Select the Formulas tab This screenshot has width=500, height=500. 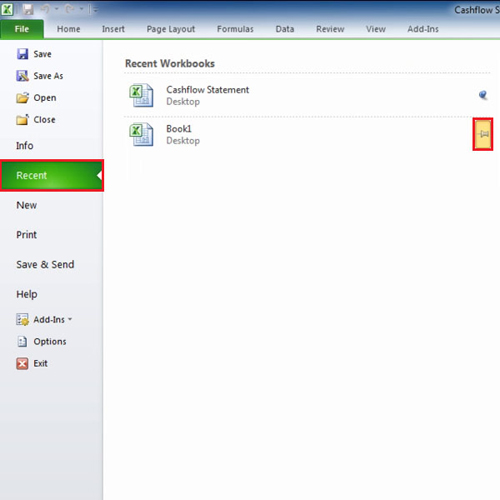coord(235,29)
